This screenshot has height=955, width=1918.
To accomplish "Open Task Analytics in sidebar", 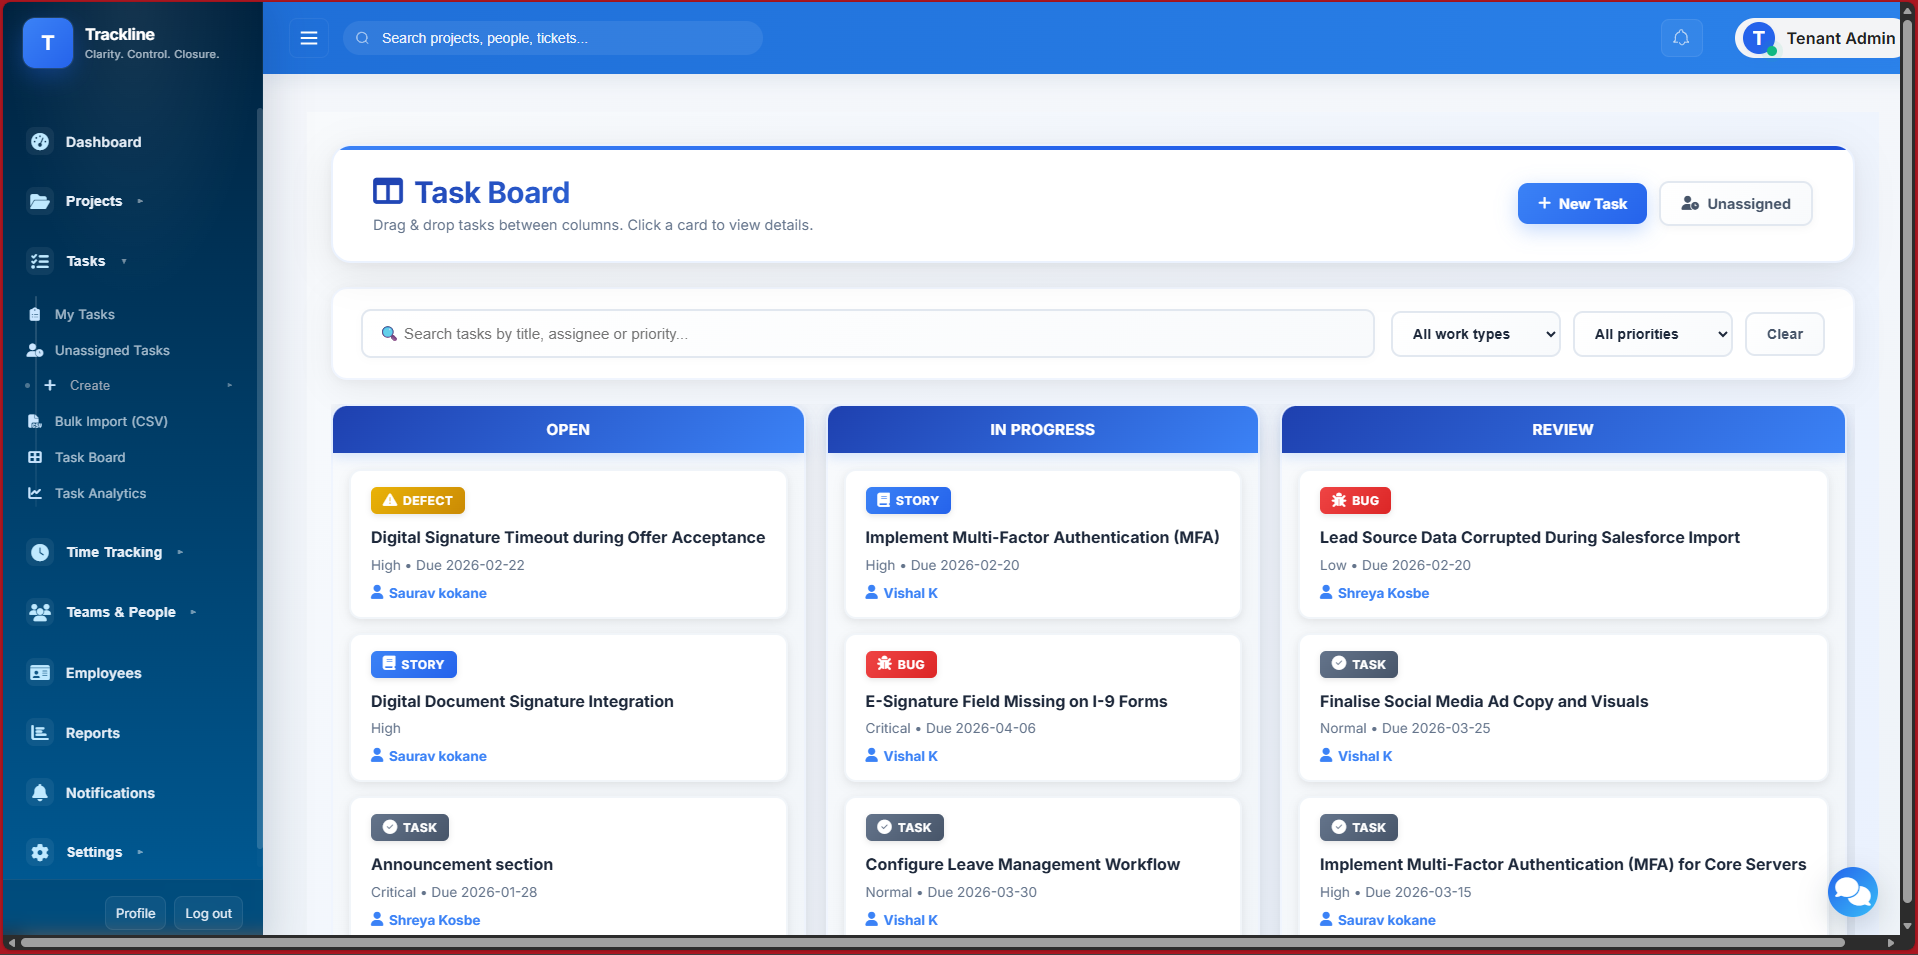I will coord(100,493).
